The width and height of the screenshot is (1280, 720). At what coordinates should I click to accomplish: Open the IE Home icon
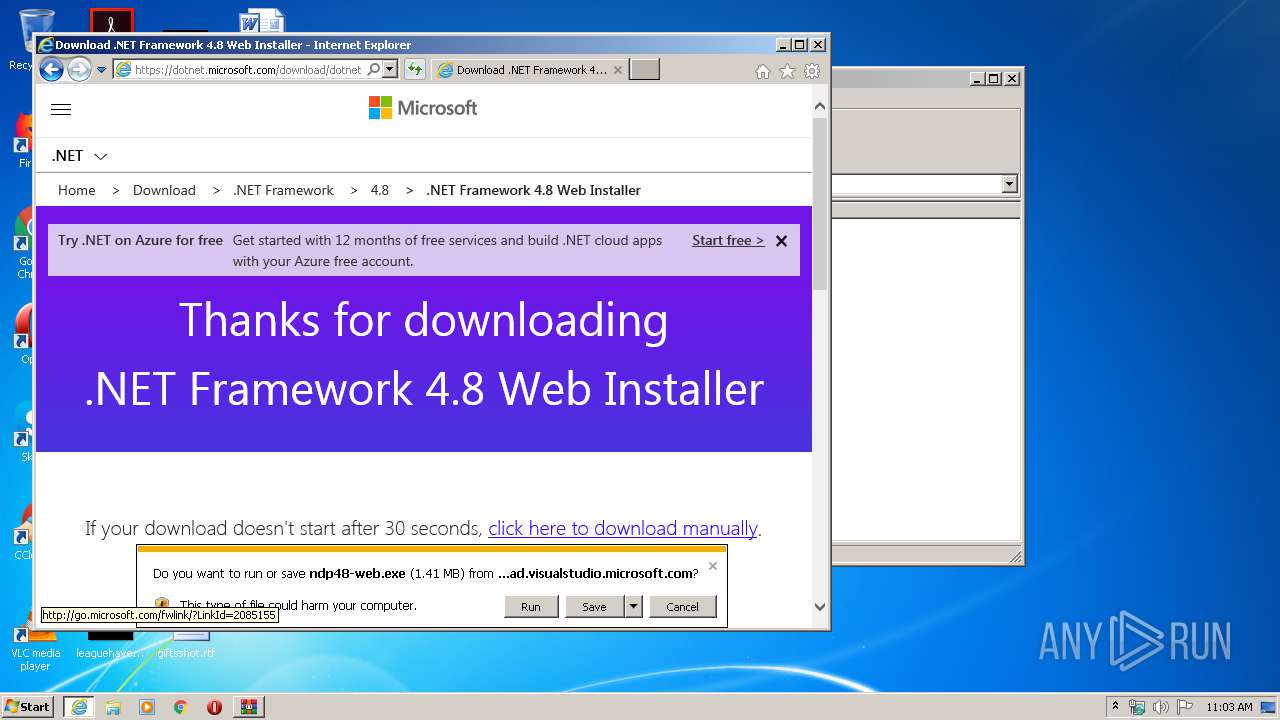tap(763, 71)
